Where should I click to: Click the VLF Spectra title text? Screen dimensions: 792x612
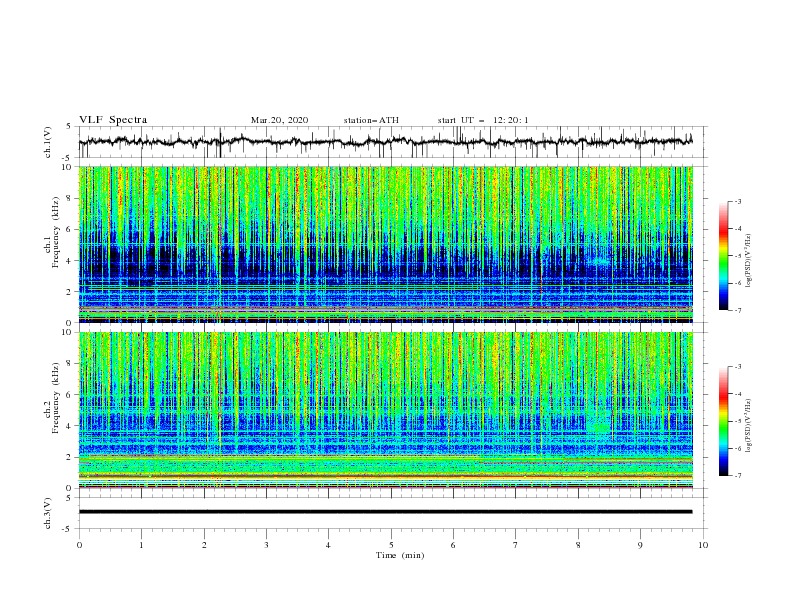pos(113,120)
